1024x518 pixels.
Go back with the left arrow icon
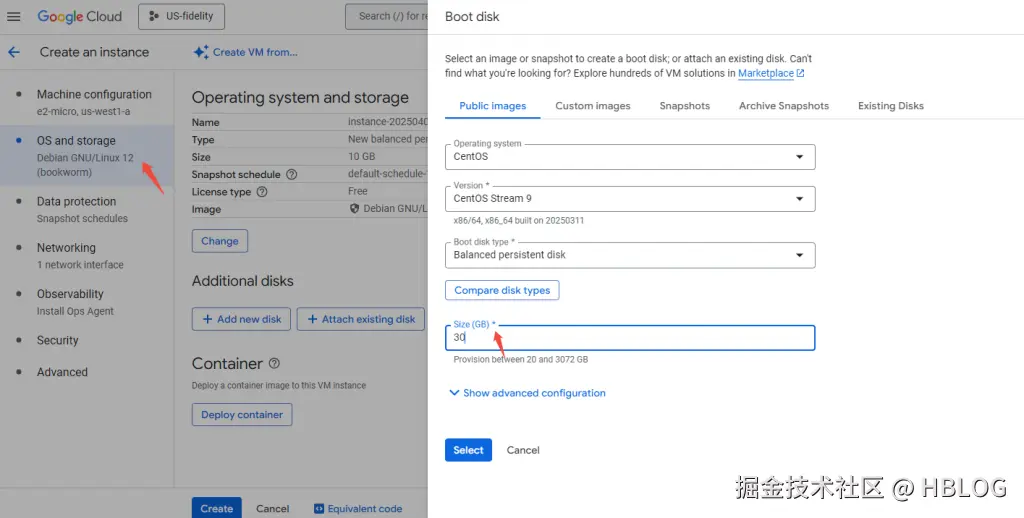point(14,52)
